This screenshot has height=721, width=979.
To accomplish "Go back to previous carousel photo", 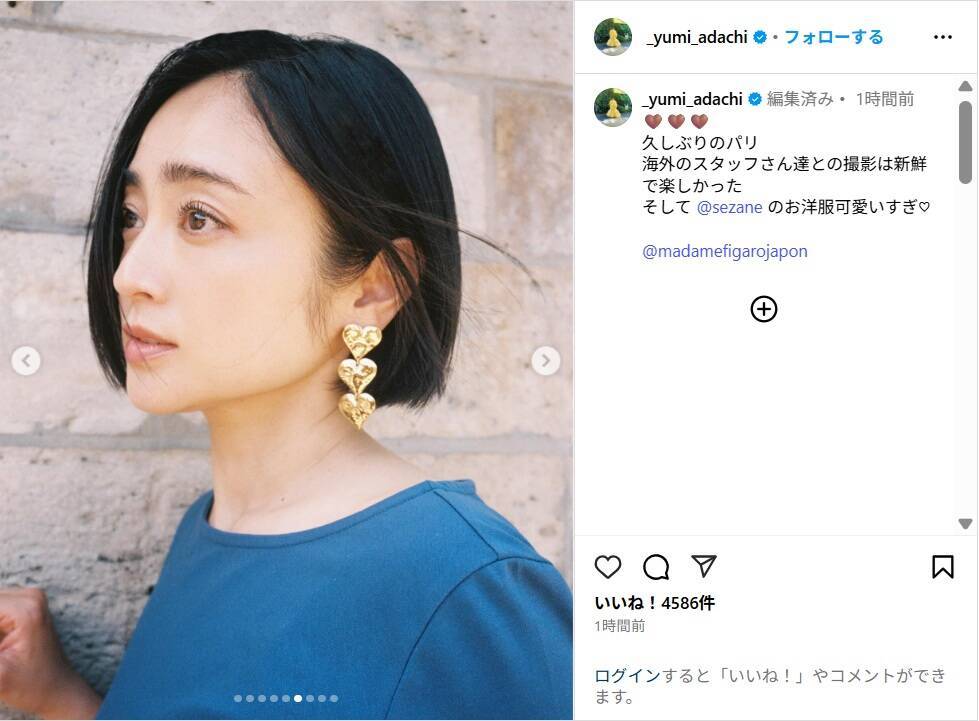I will coord(26,361).
